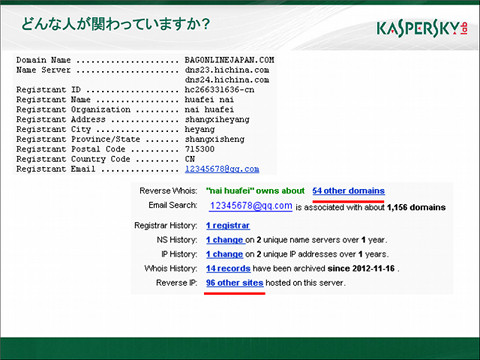
Task: Click the 'nai huafei' owns about text
Action: [255, 191]
